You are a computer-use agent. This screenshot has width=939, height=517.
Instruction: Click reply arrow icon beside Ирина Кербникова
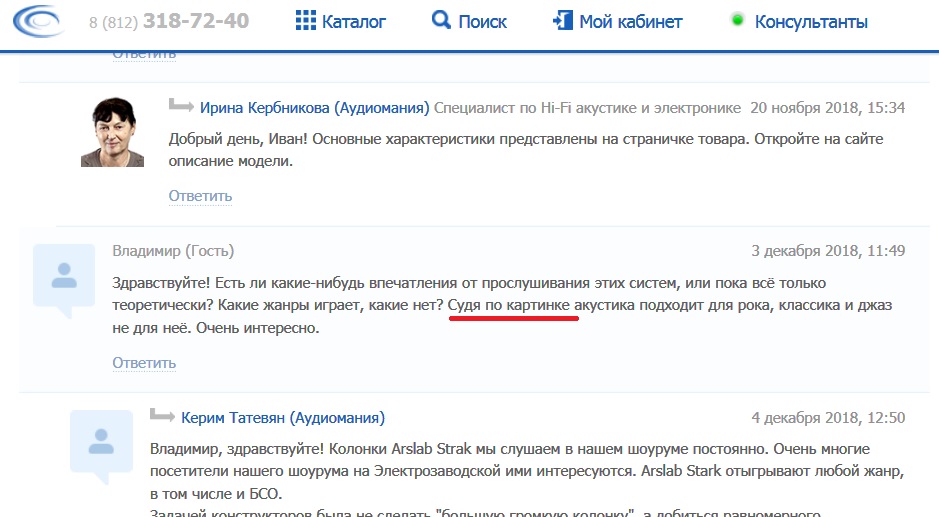(181, 106)
